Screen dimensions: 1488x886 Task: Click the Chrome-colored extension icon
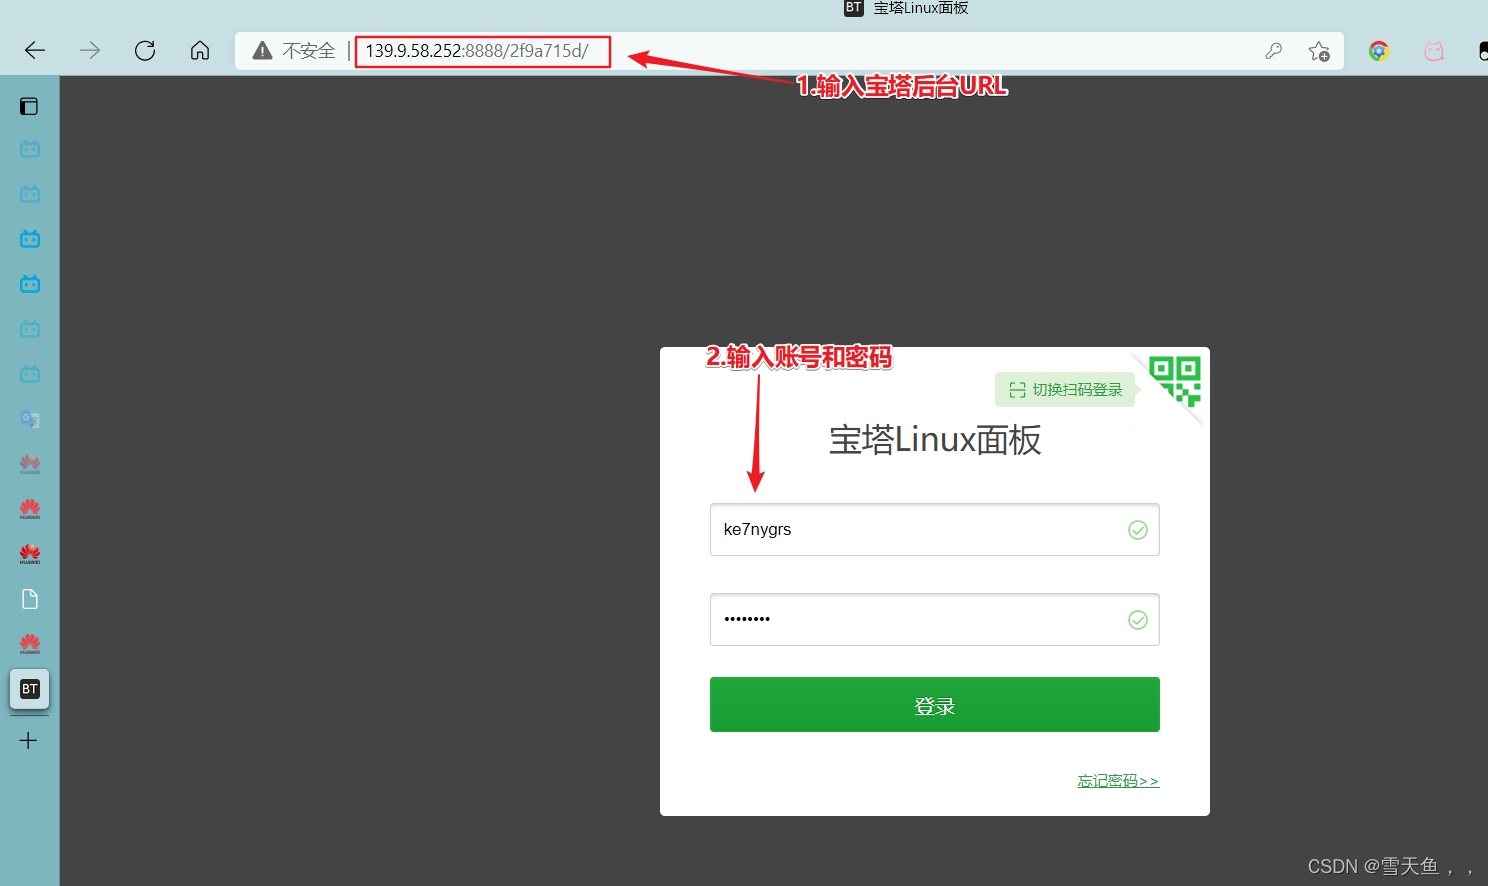click(x=1379, y=51)
